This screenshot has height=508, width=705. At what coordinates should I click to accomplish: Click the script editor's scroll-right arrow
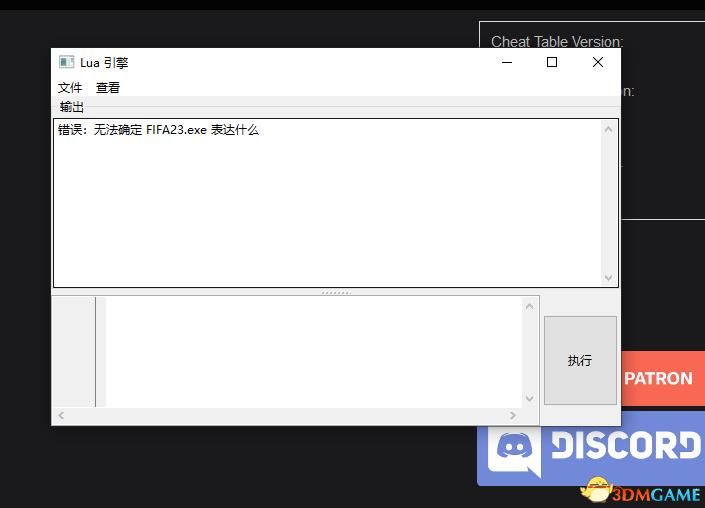tap(514, 415)
